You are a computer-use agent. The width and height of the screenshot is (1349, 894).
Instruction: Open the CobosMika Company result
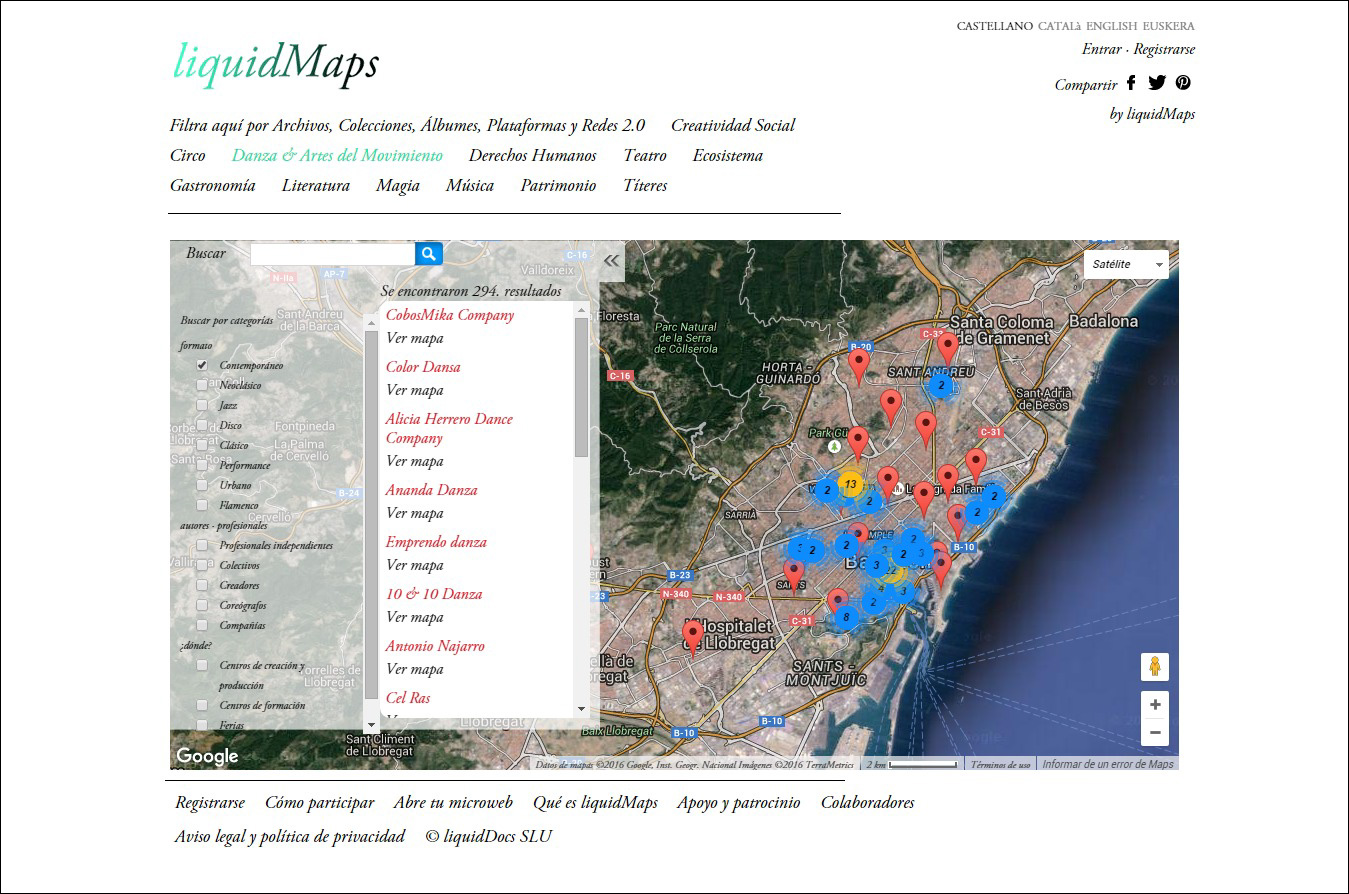[x=450, y=315]
